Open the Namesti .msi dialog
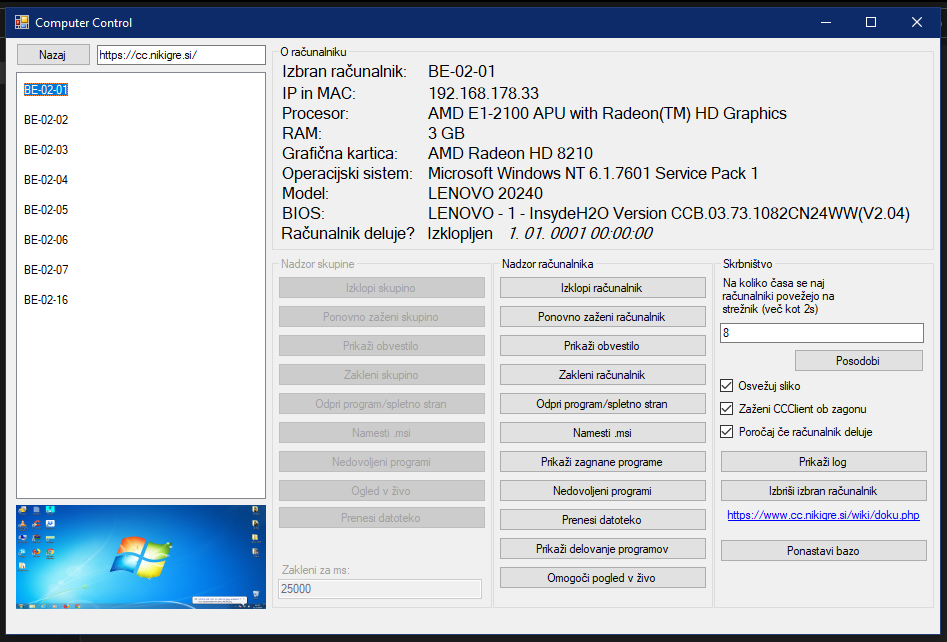947x642 pixels. [602, 433]
